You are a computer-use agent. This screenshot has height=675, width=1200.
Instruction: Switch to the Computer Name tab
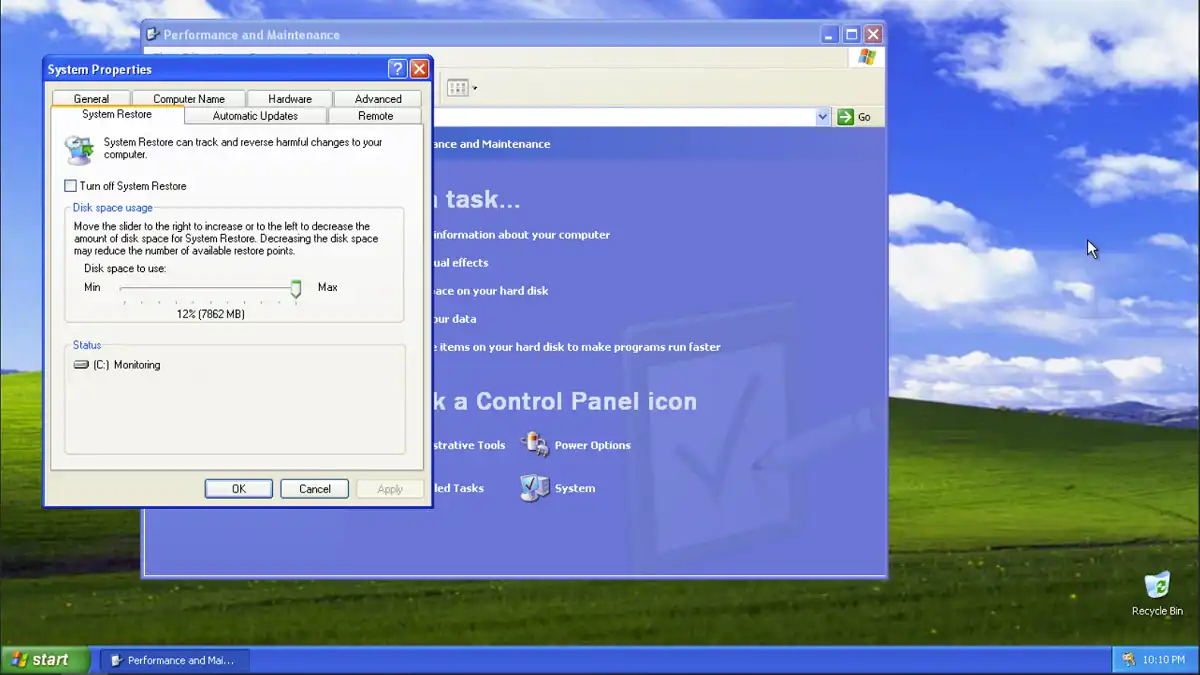click(189, 99)
